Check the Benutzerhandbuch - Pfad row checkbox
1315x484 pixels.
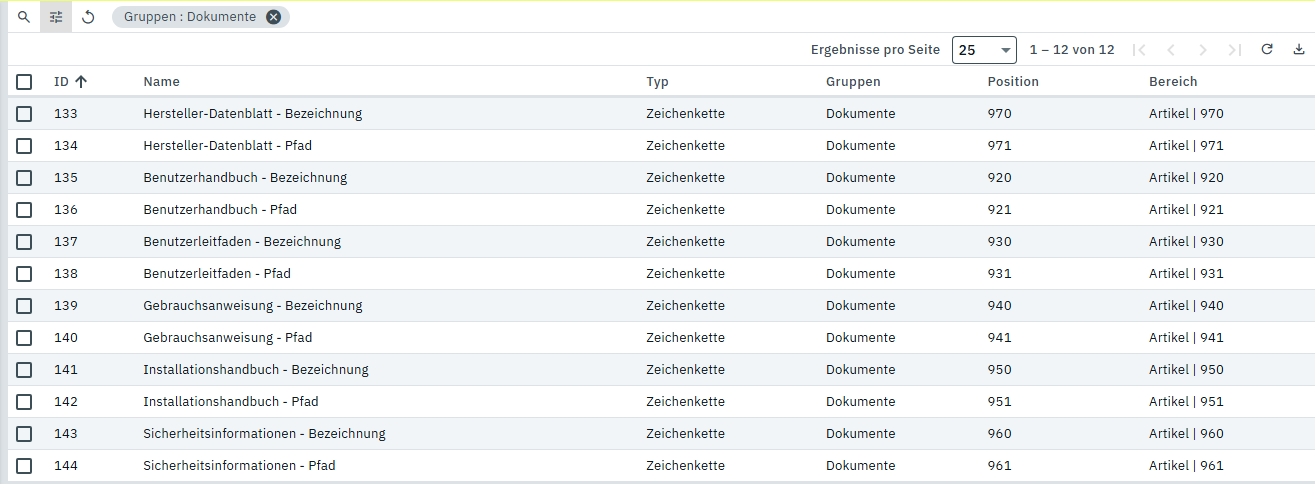coord(24,210)
